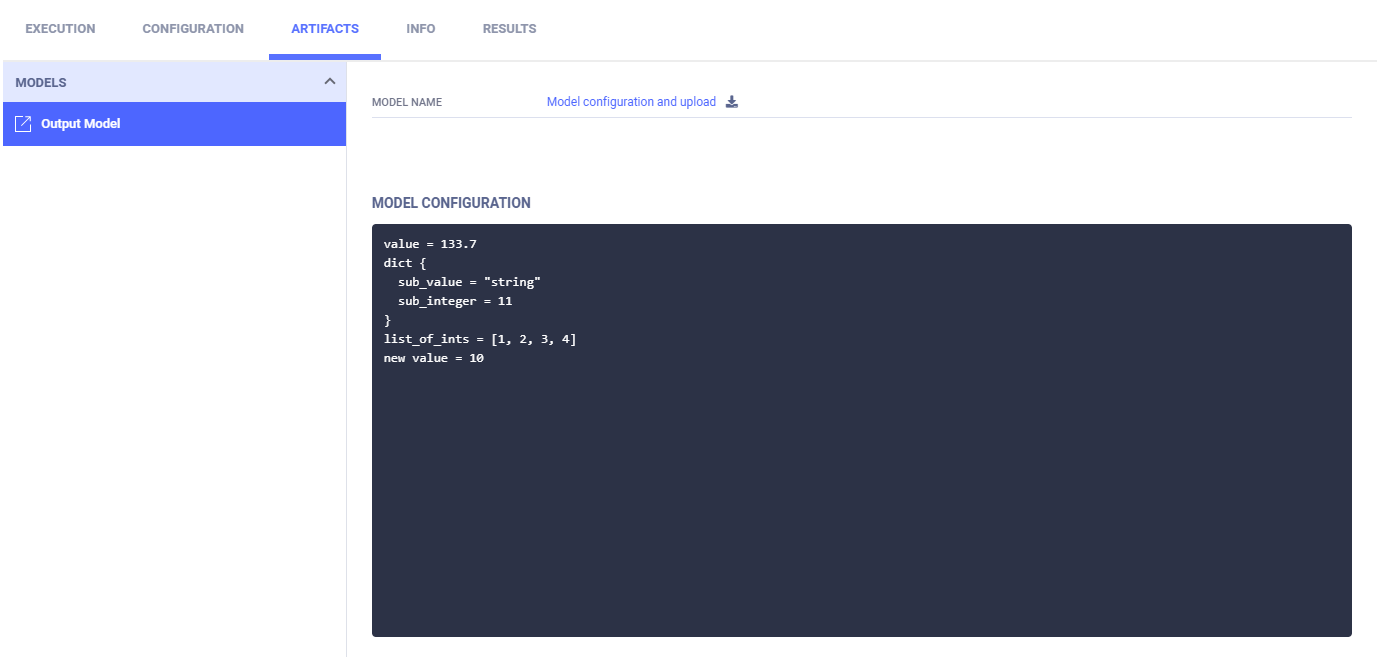Open the Info tab
Image resolution: width=1377 pixels, height=657 pixels.
[421, 29]
